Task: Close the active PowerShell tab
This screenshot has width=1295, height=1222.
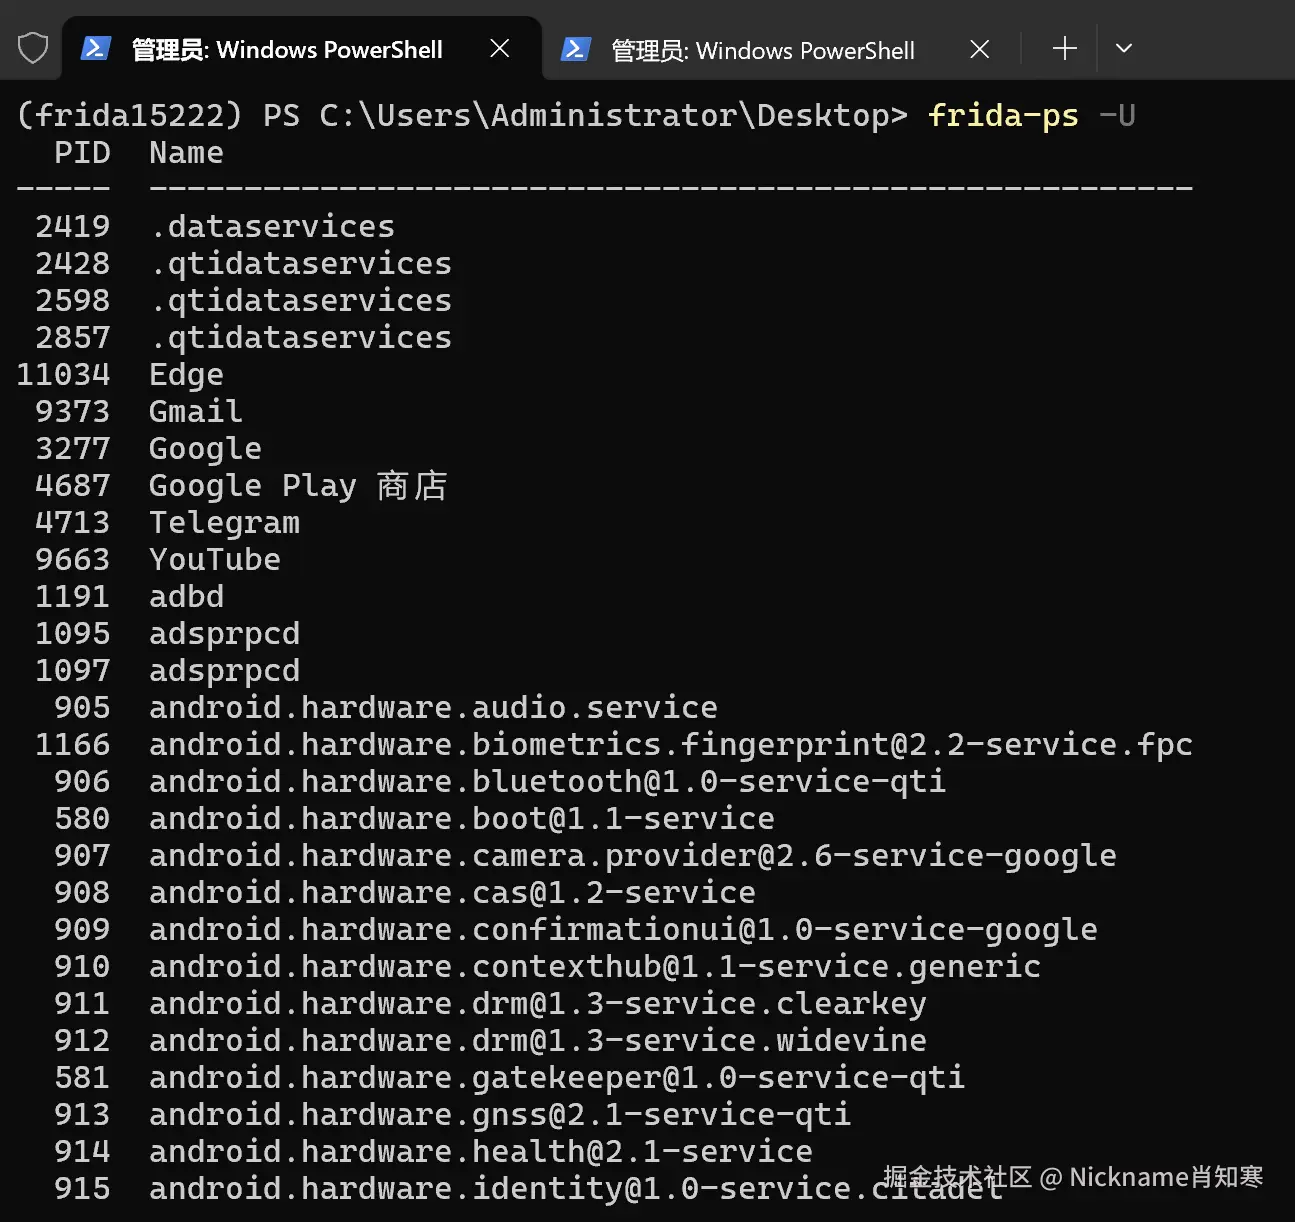Action: 500,48
